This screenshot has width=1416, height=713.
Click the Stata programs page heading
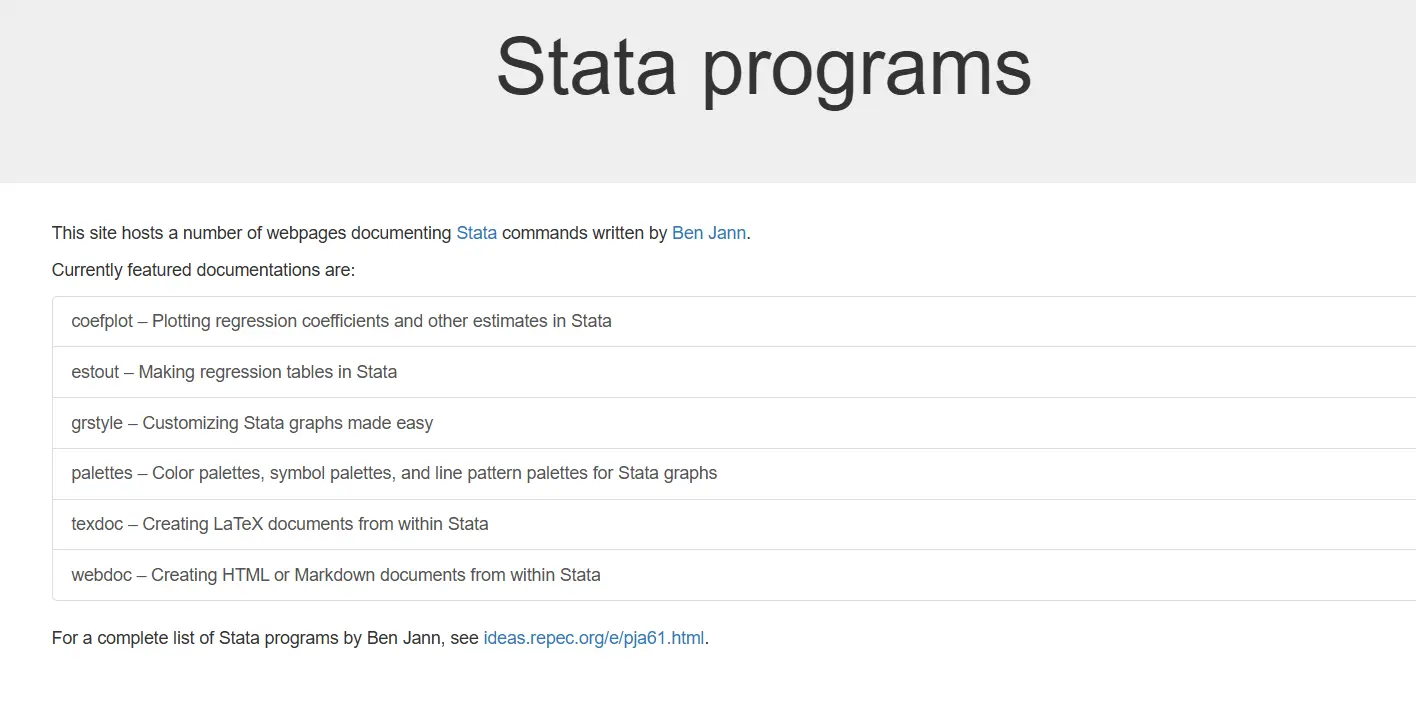(763, 67)
